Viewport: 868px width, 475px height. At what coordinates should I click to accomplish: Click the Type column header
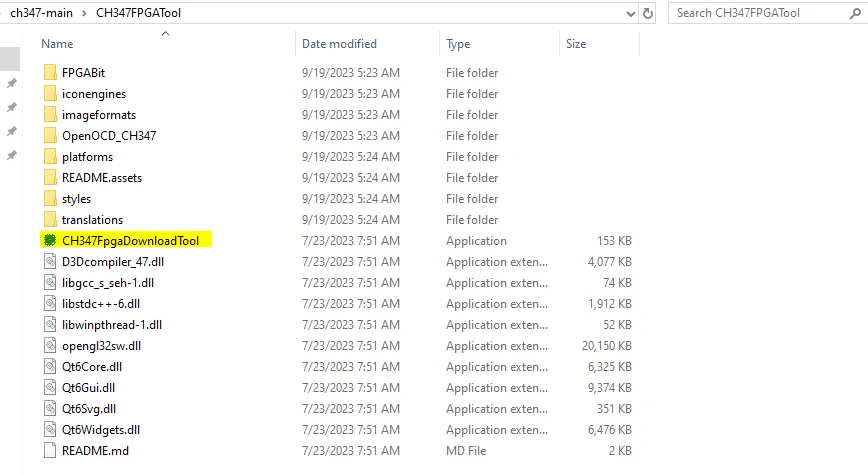(x=458, y=44)
